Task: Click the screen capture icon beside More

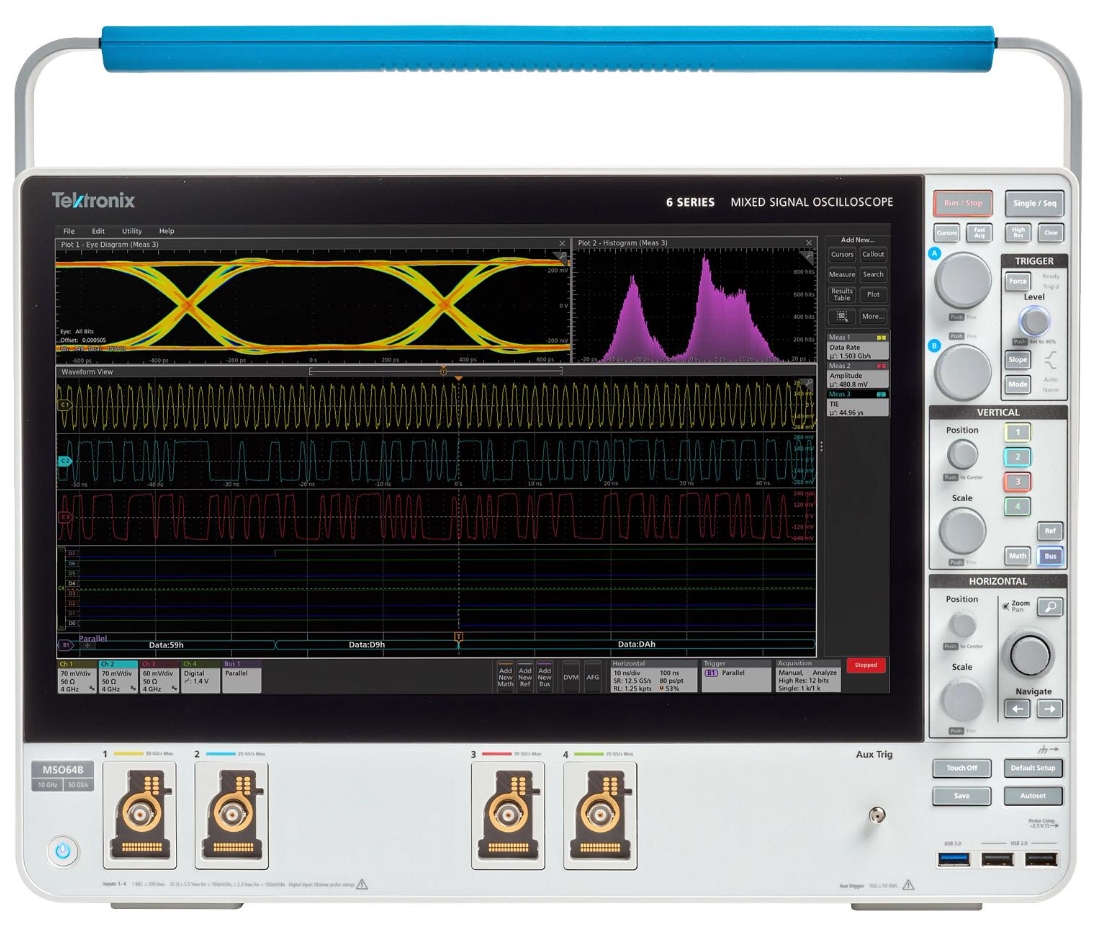Action: click(x=842, y=315)
